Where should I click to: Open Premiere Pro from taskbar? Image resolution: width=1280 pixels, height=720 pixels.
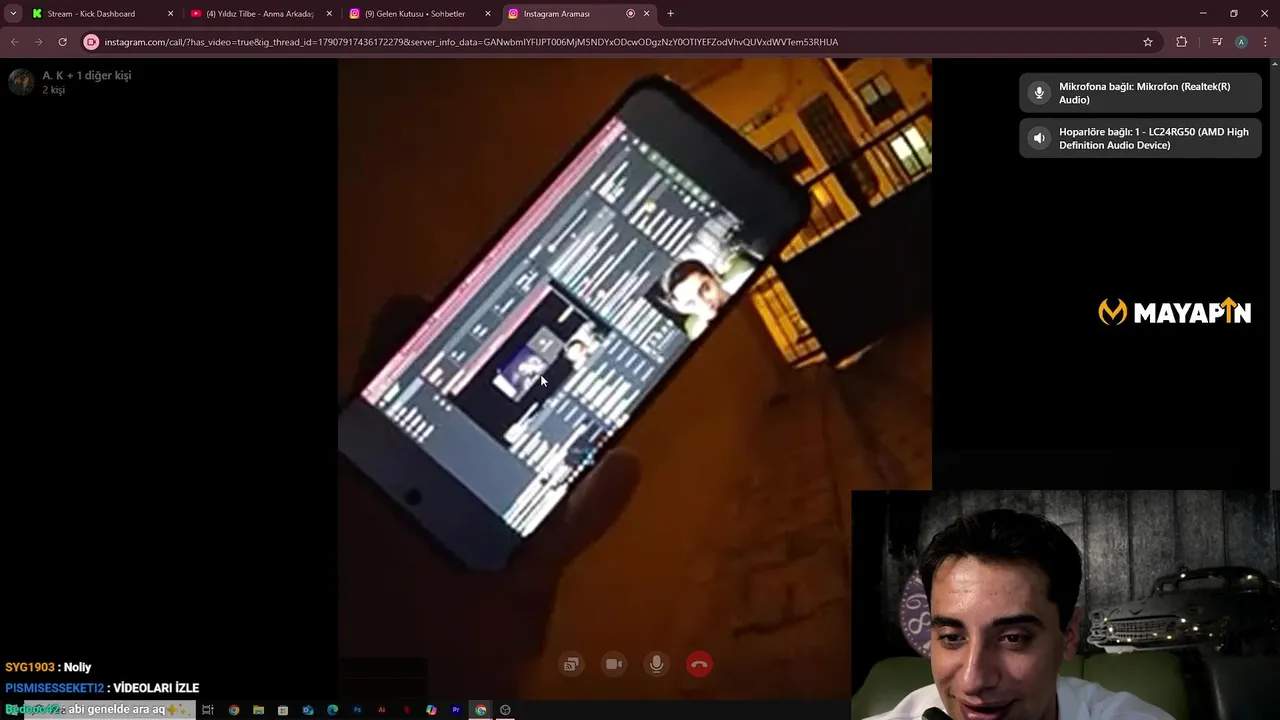(x=456, y=710)
